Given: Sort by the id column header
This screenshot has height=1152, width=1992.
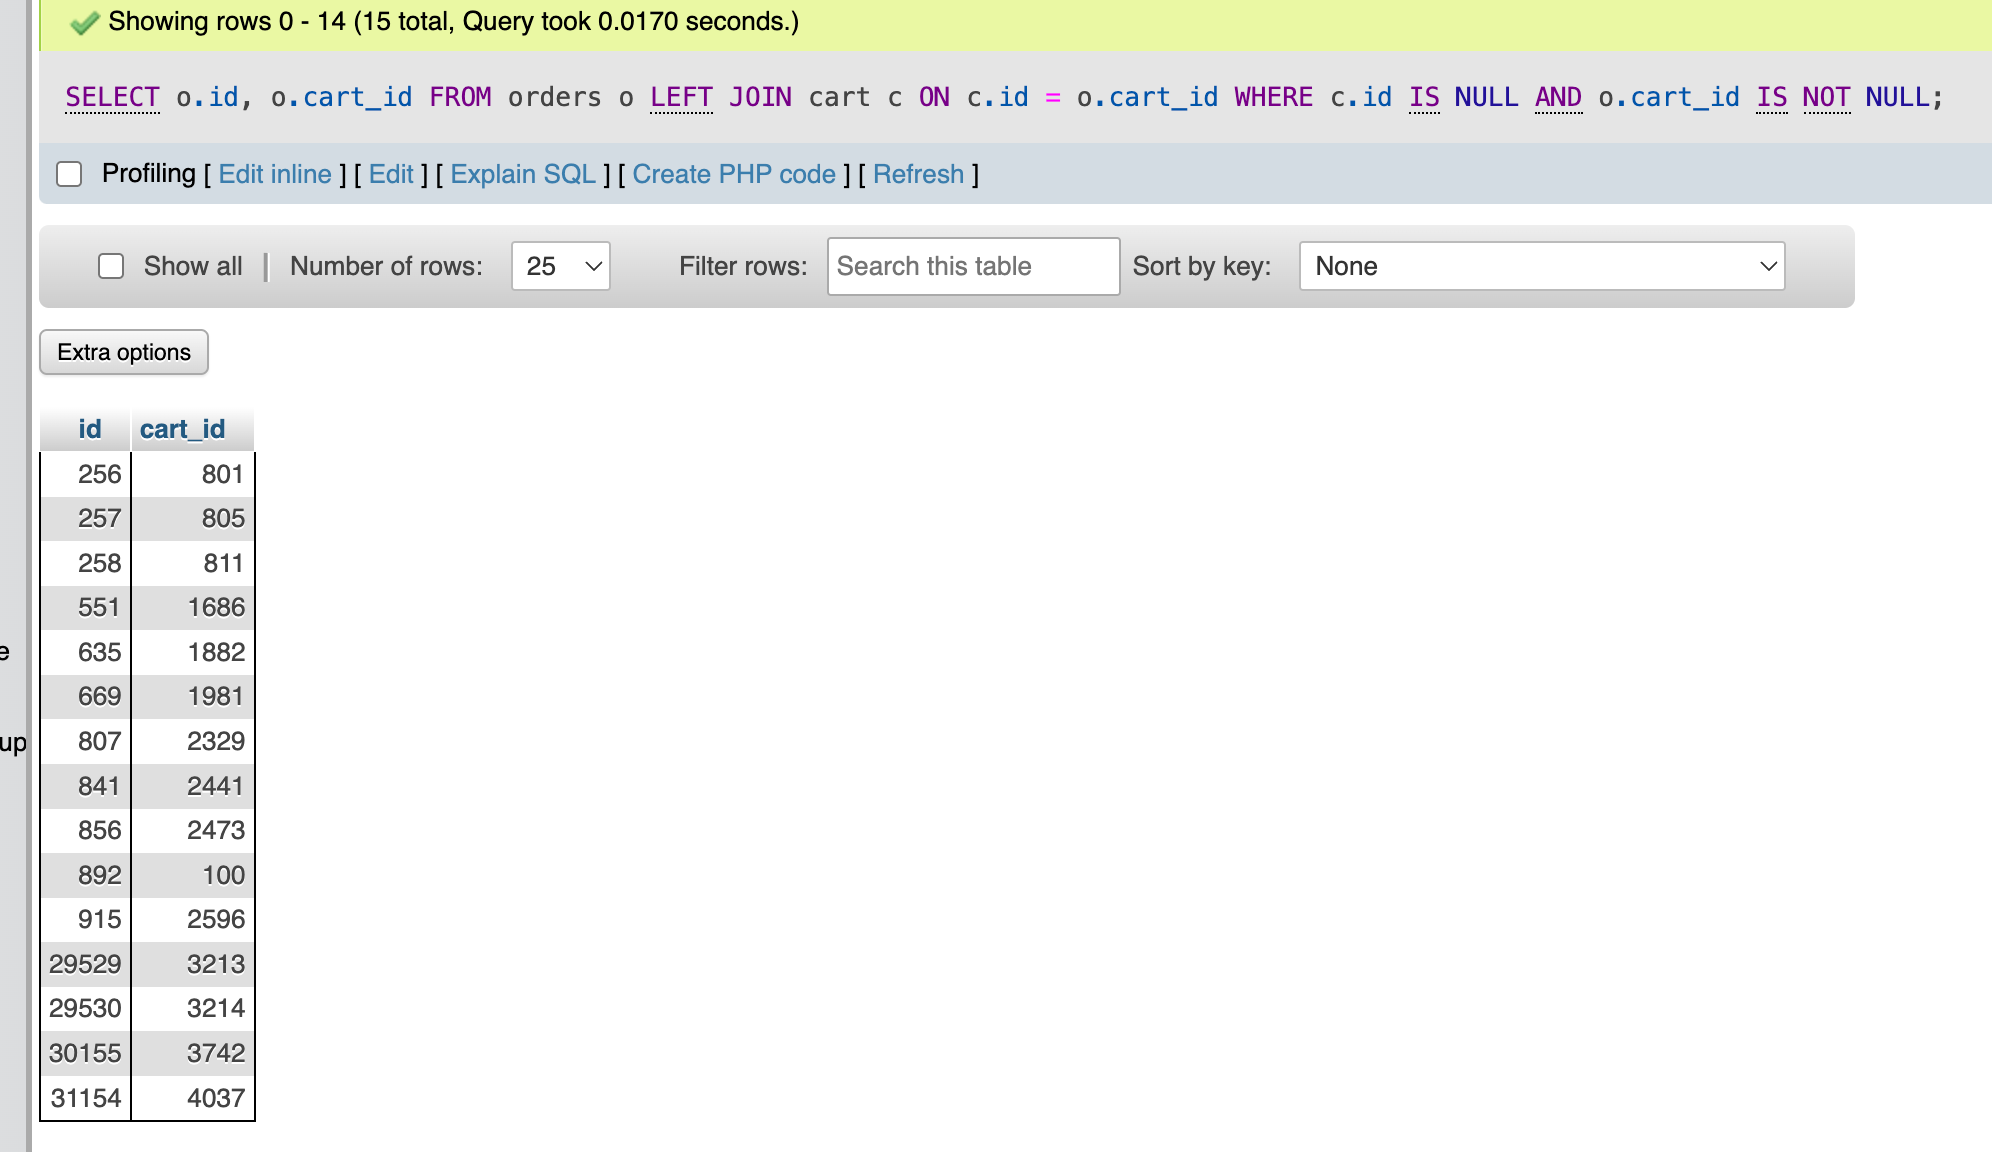Looking at the screenshot, I should tap(90, 429).
